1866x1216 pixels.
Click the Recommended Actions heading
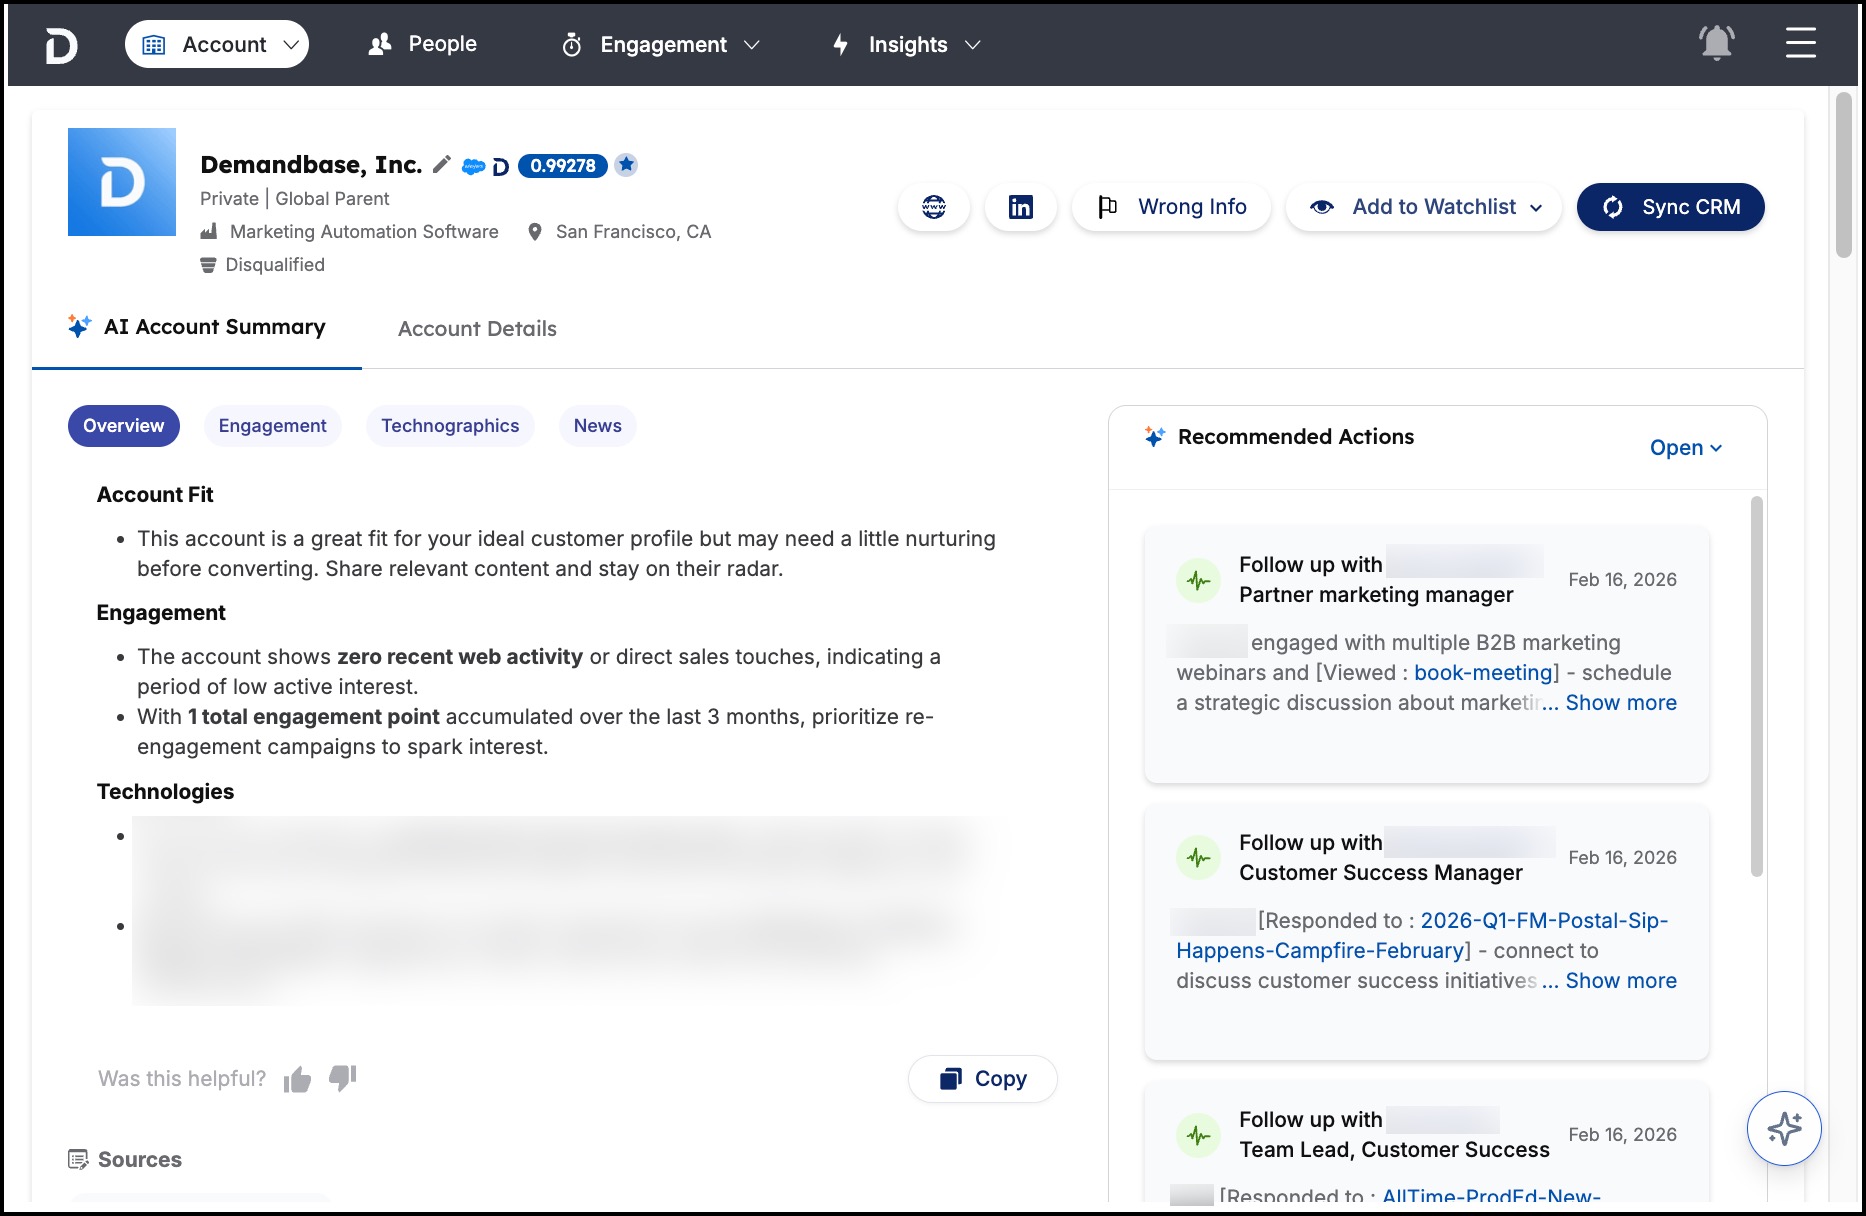pos(1296,437)
